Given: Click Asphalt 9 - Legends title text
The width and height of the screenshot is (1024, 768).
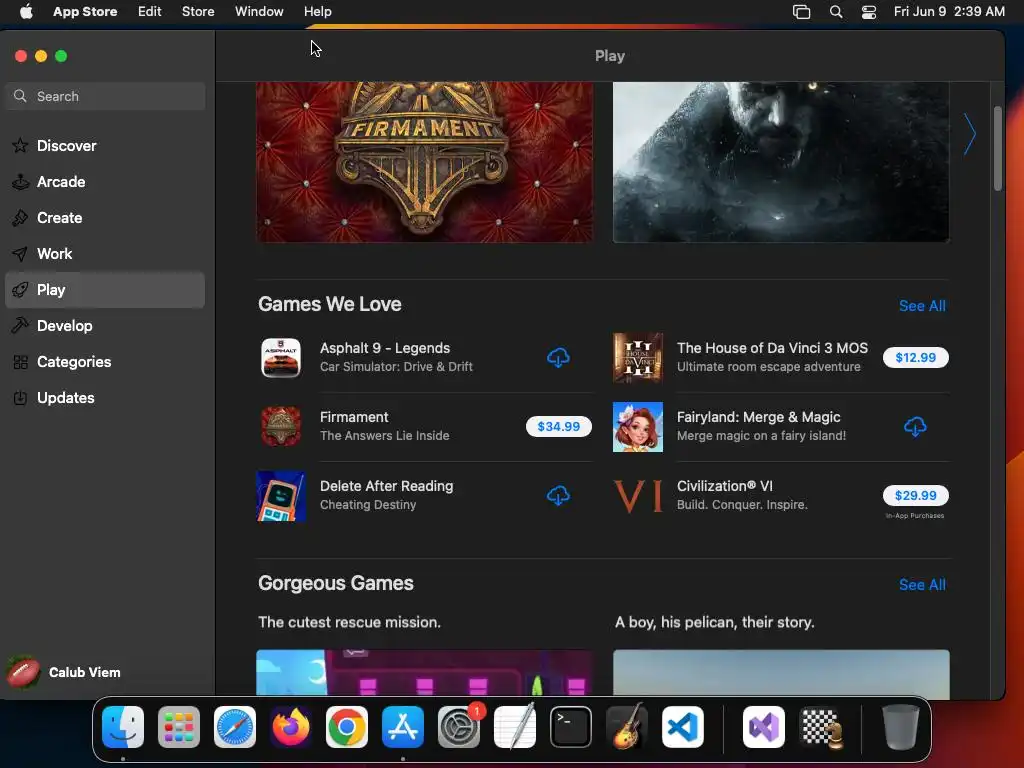Looking at the screenshot, I should [x=385, y=348].
